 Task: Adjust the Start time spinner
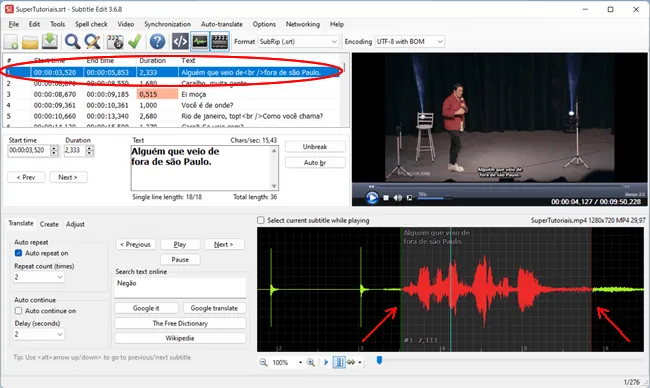pyautogui.click(x=54, y=150)
